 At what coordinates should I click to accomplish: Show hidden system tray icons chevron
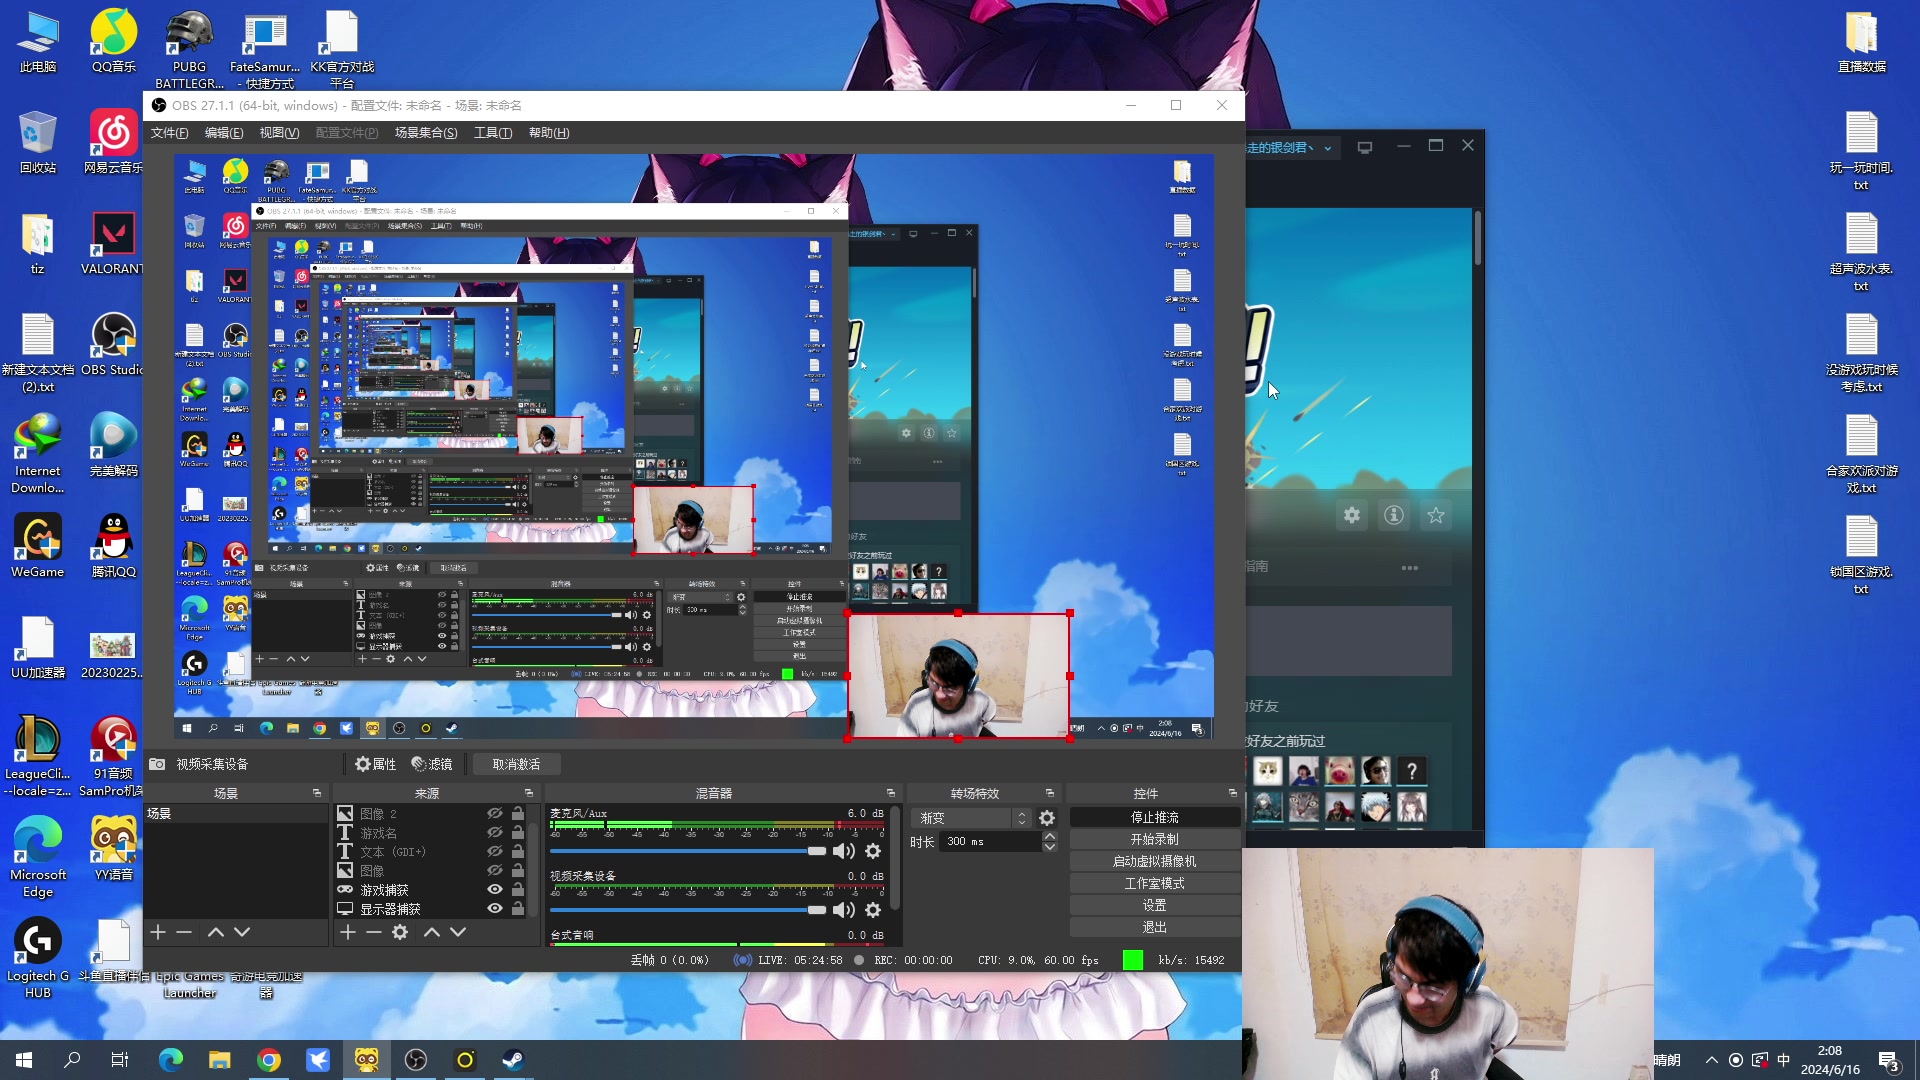(x=1711, y=1060)
